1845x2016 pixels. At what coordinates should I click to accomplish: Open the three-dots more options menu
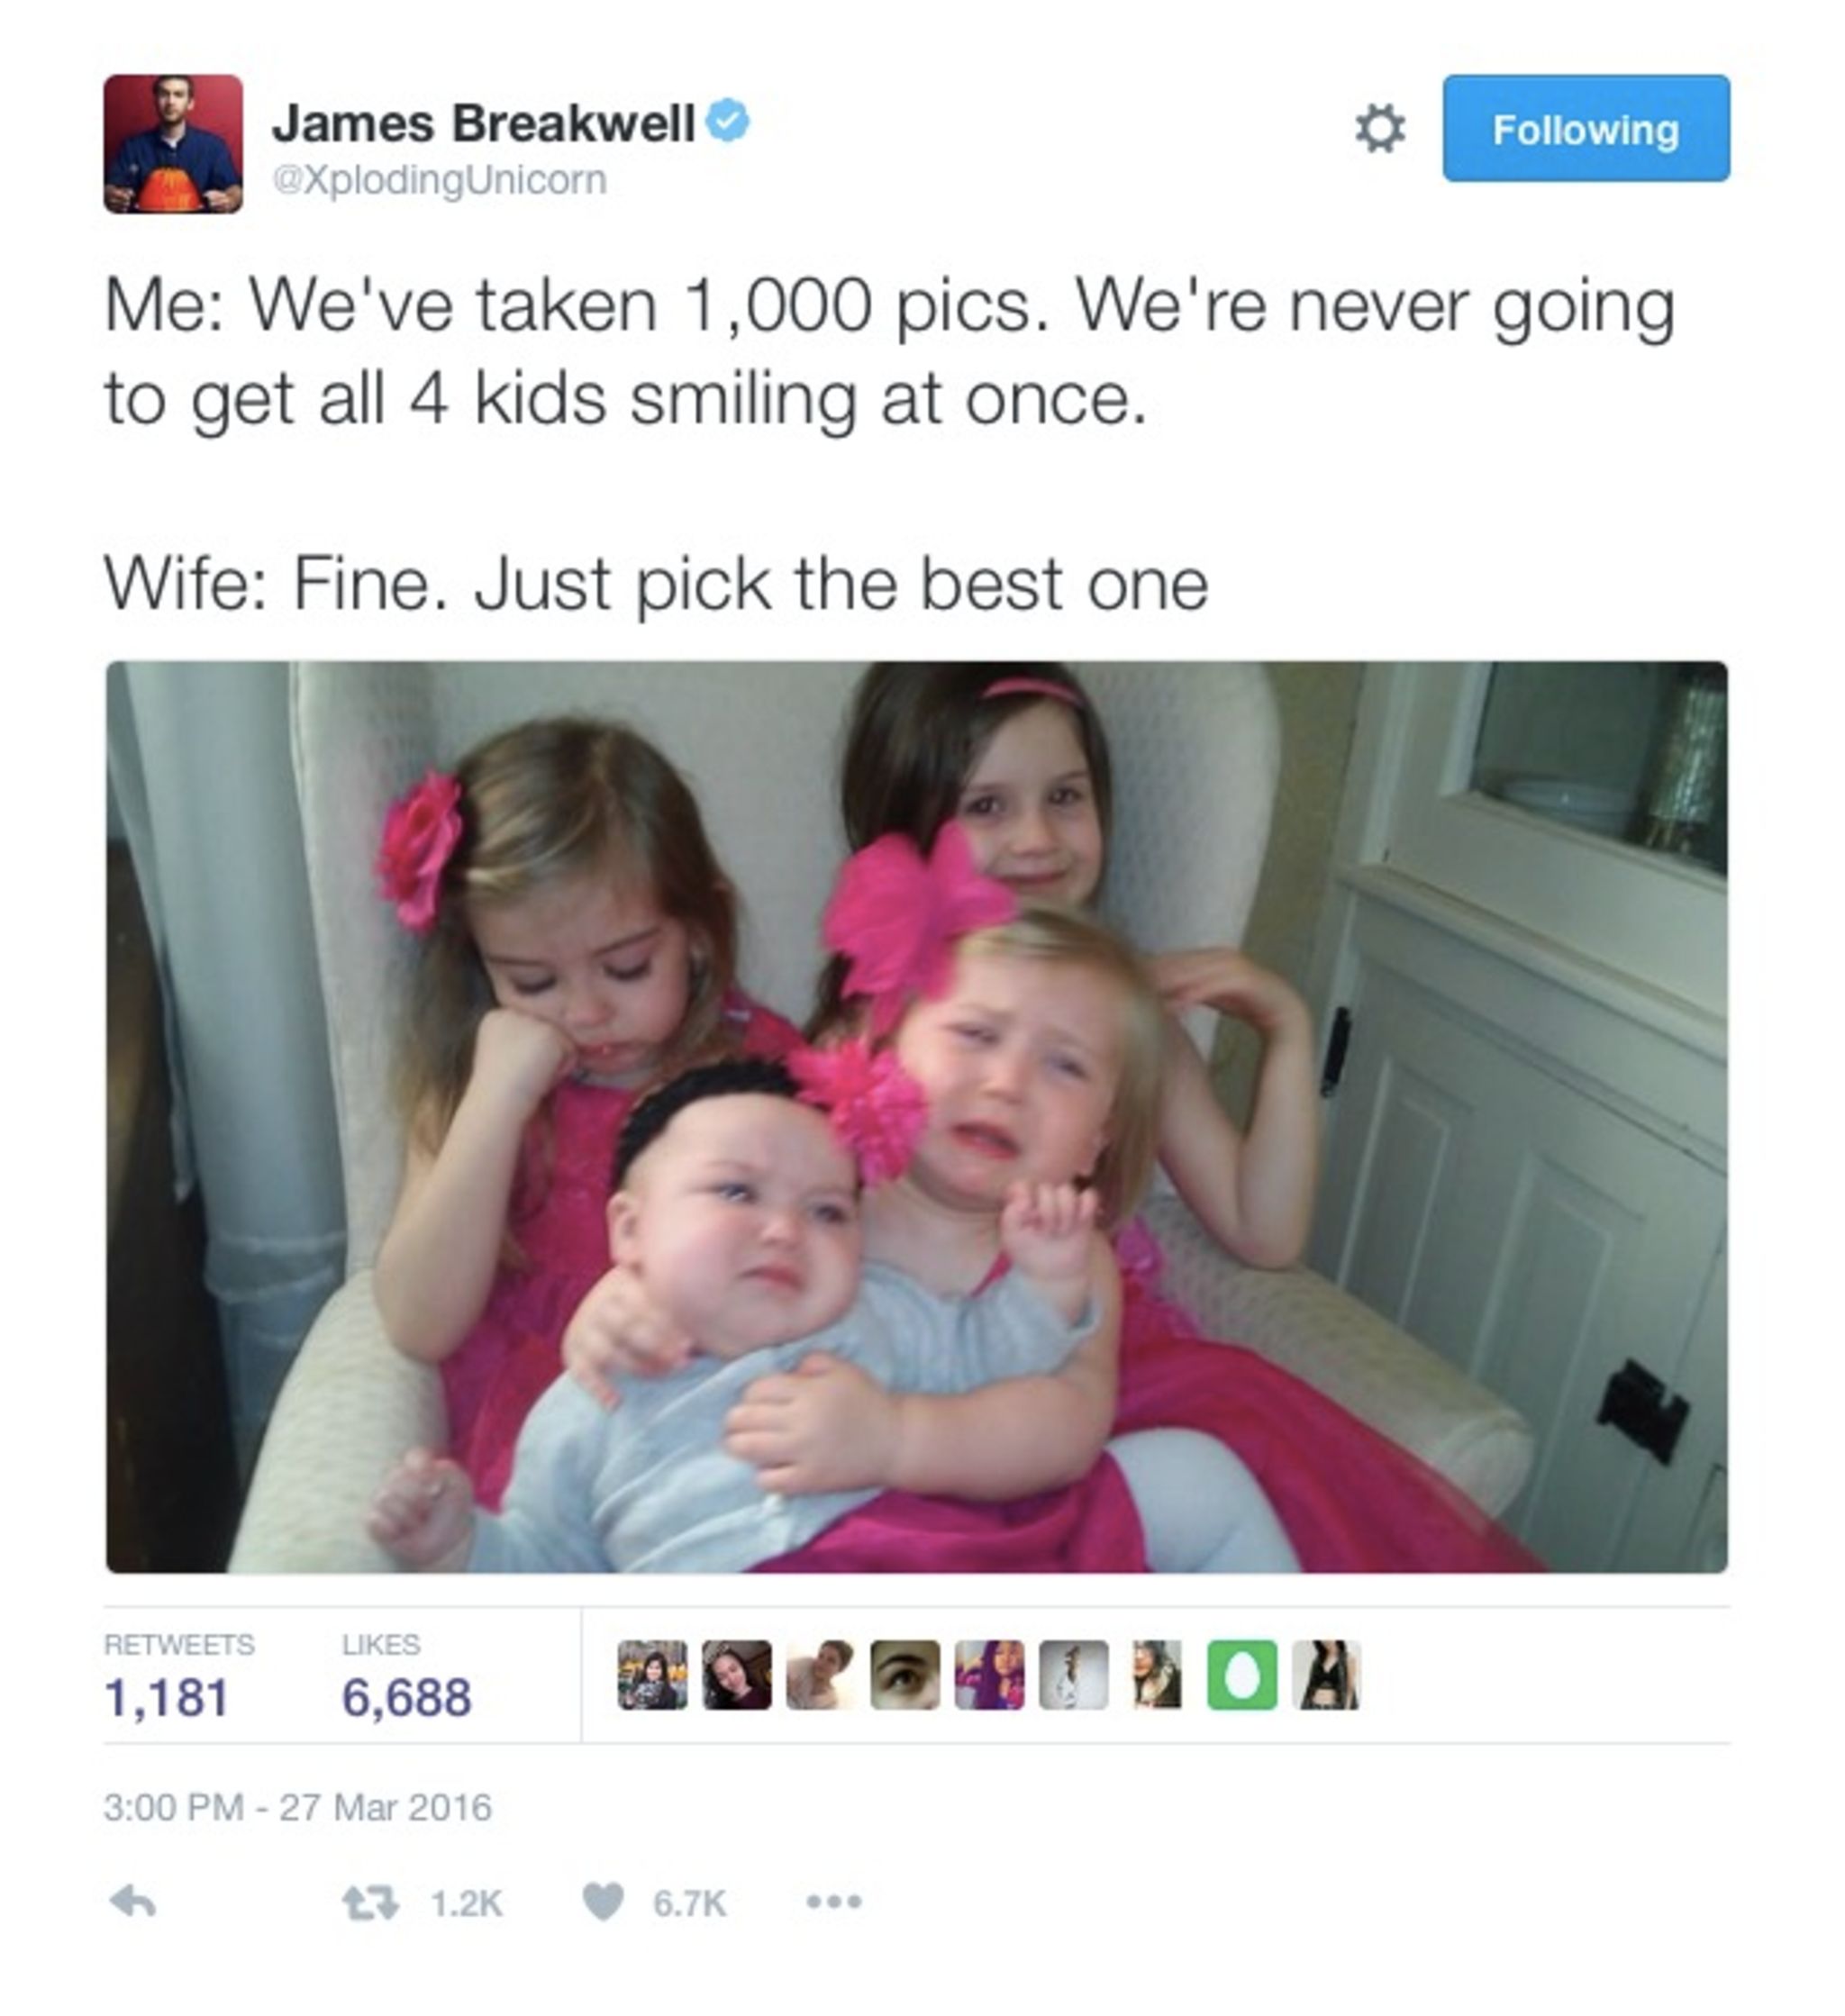tap(834, 1902)
